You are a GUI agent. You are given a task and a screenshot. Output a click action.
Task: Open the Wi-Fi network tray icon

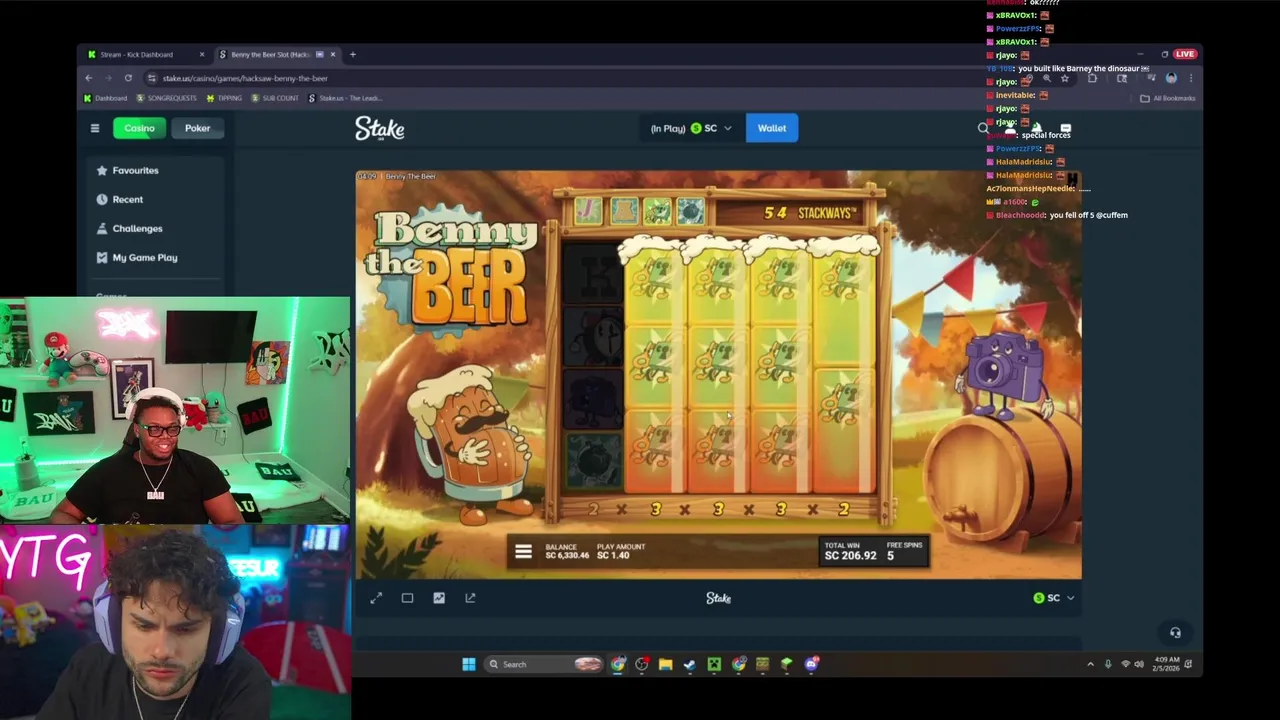coord(1125,664)
